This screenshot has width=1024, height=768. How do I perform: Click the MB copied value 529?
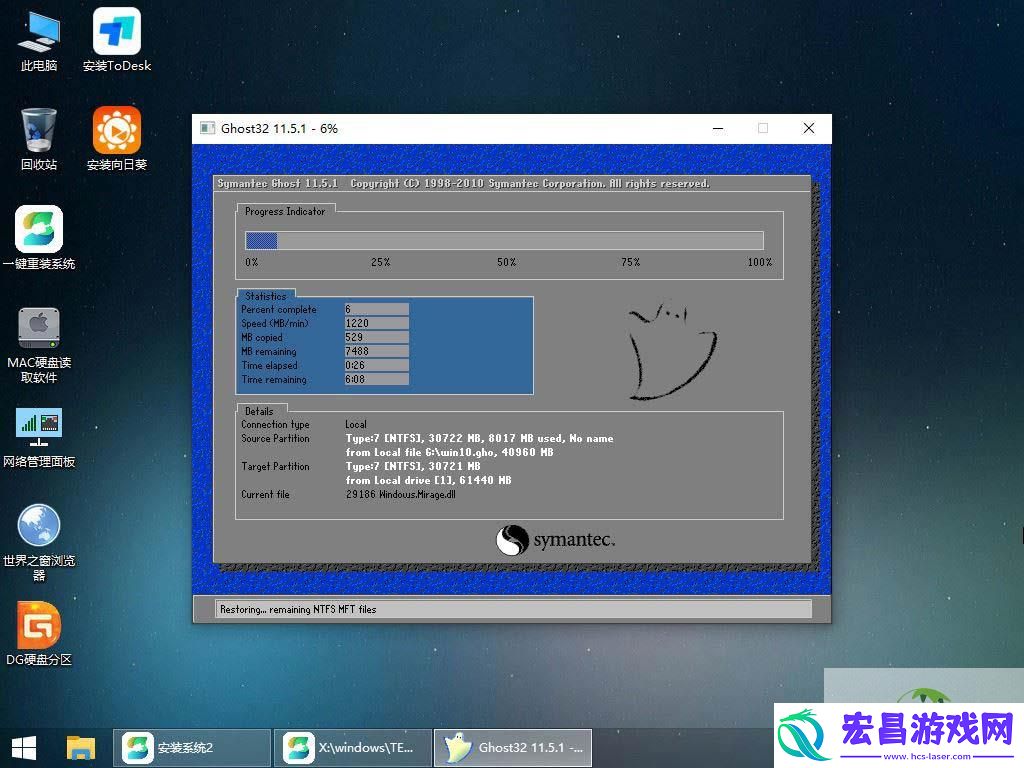click(x=376, y=337)
